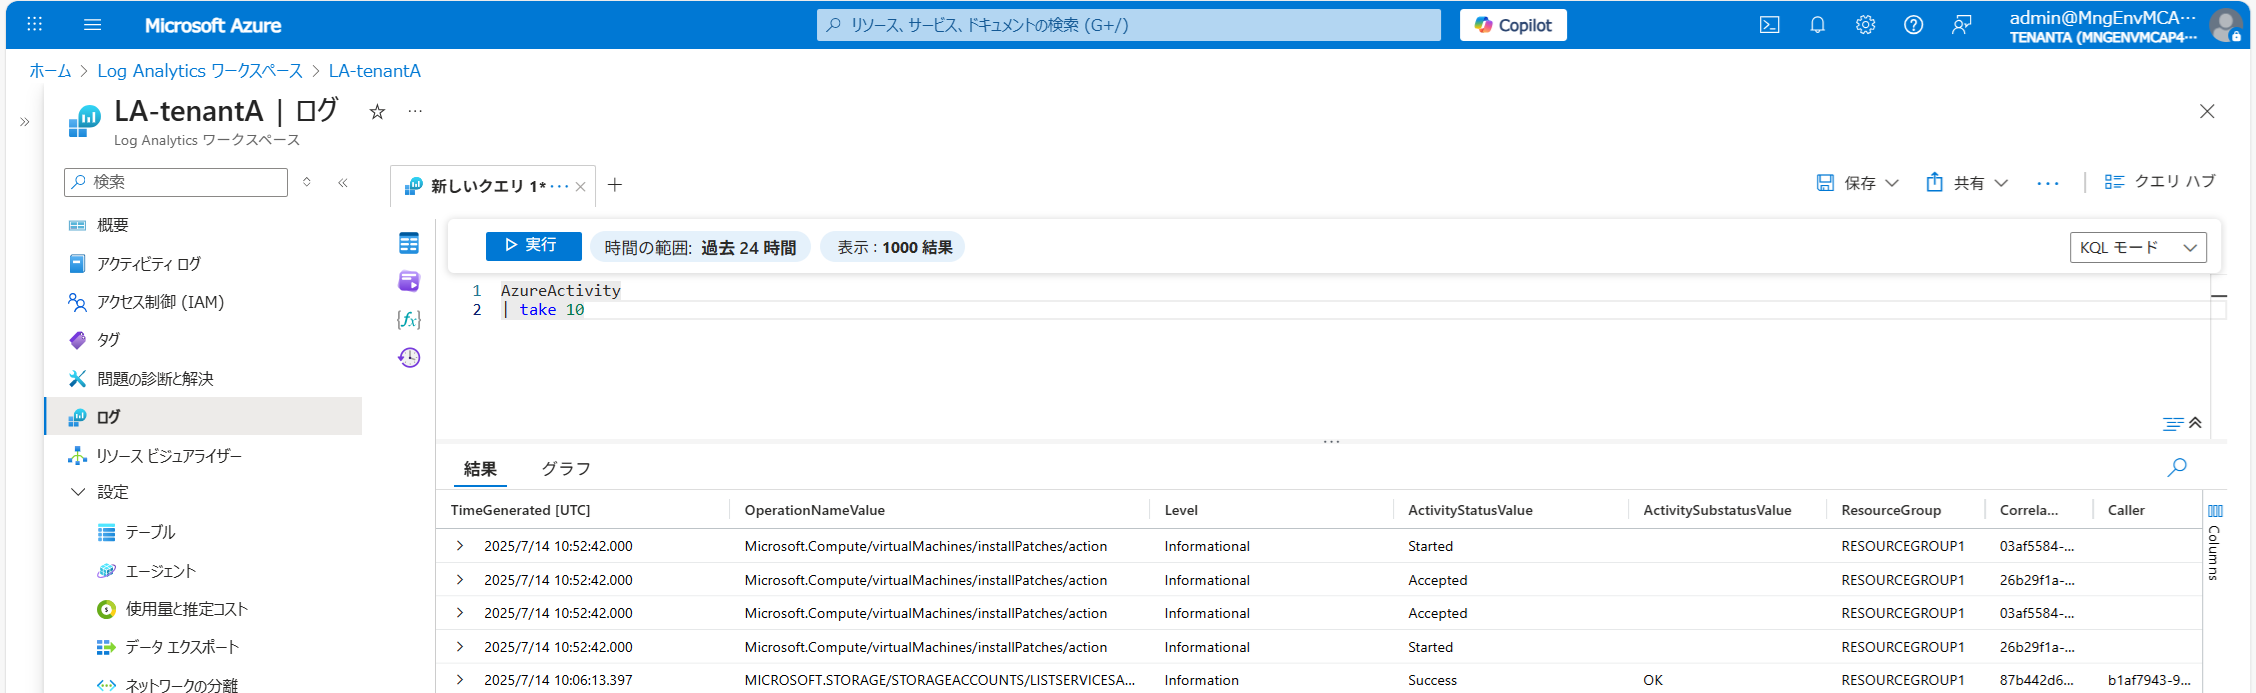Select ログ menu item
Image resolution: width=2256 pixels, height=693 pixels.
click(x=204, y=417)
